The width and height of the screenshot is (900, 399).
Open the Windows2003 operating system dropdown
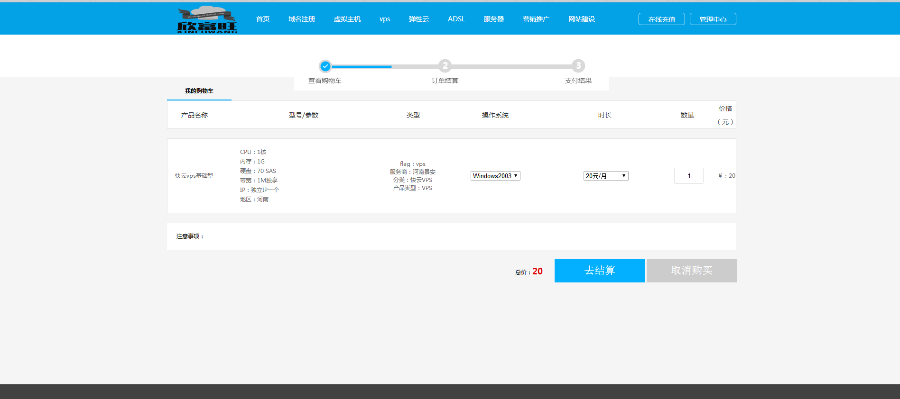pyautogui.click(x=495, y=176)
